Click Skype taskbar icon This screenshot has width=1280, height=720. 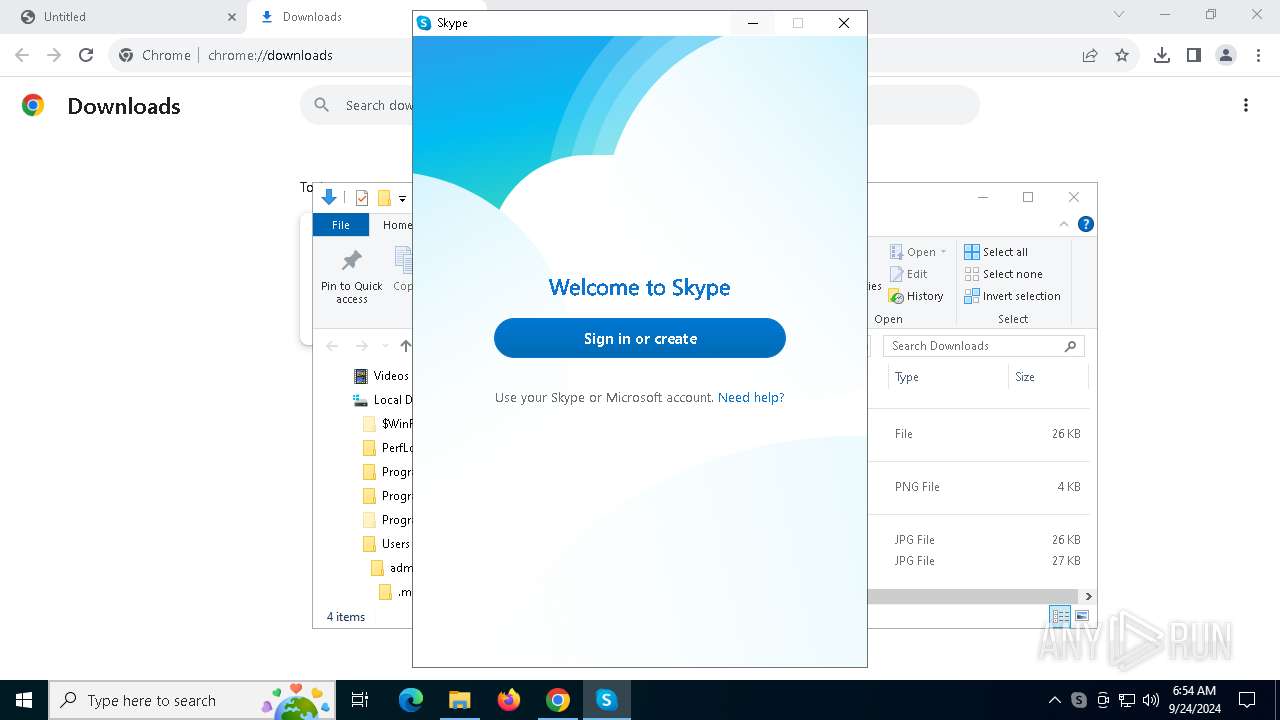click(x=606, y=700)
